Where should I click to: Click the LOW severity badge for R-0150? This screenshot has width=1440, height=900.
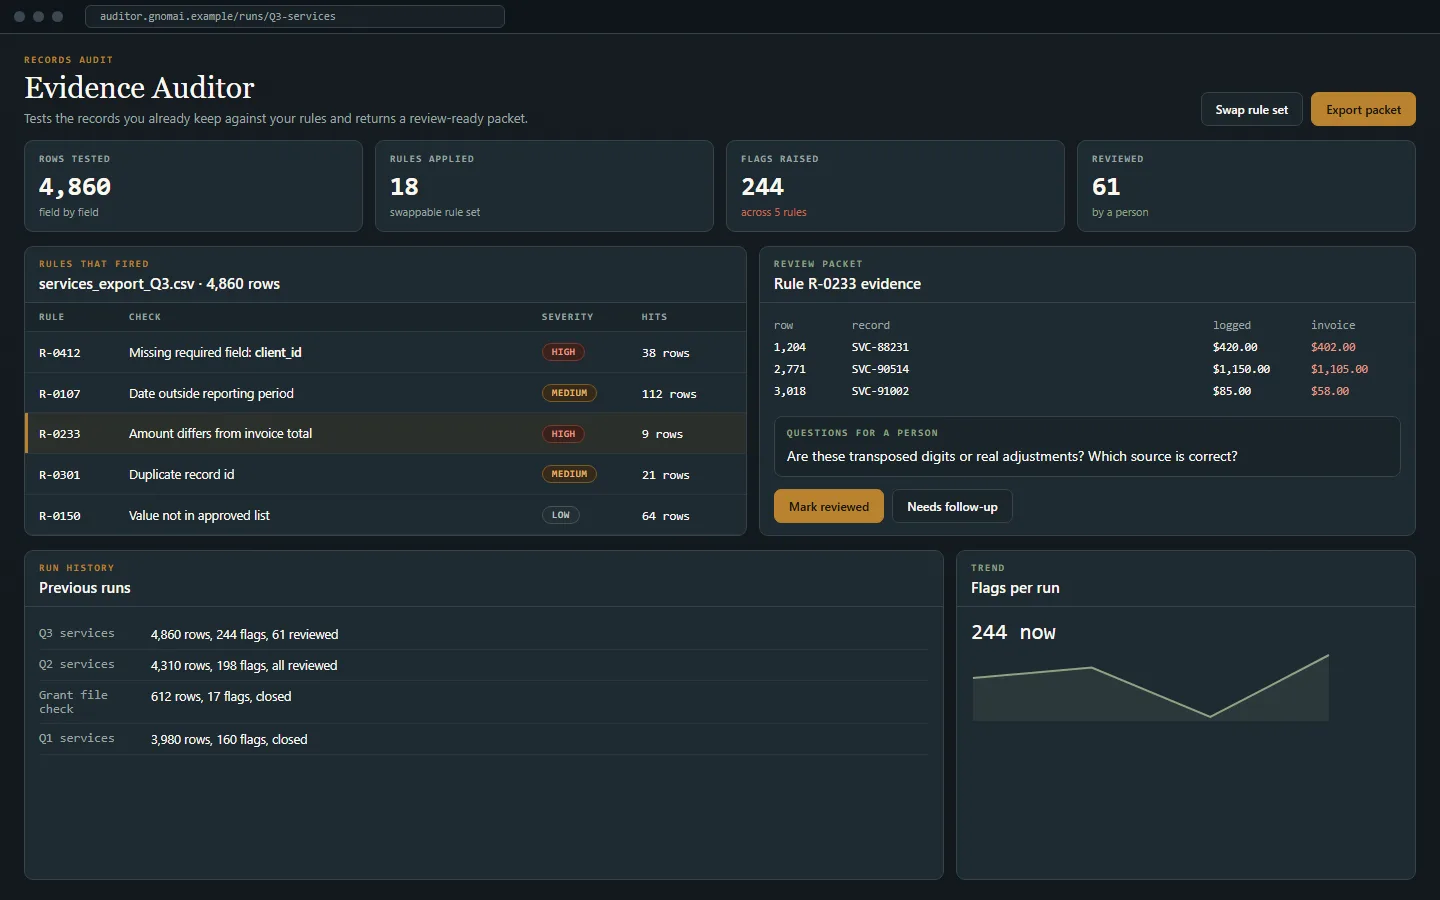tap(561, 515)
